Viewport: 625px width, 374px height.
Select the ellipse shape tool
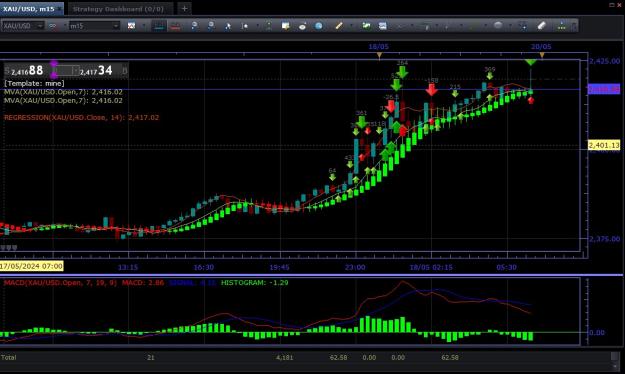(498, 25)
